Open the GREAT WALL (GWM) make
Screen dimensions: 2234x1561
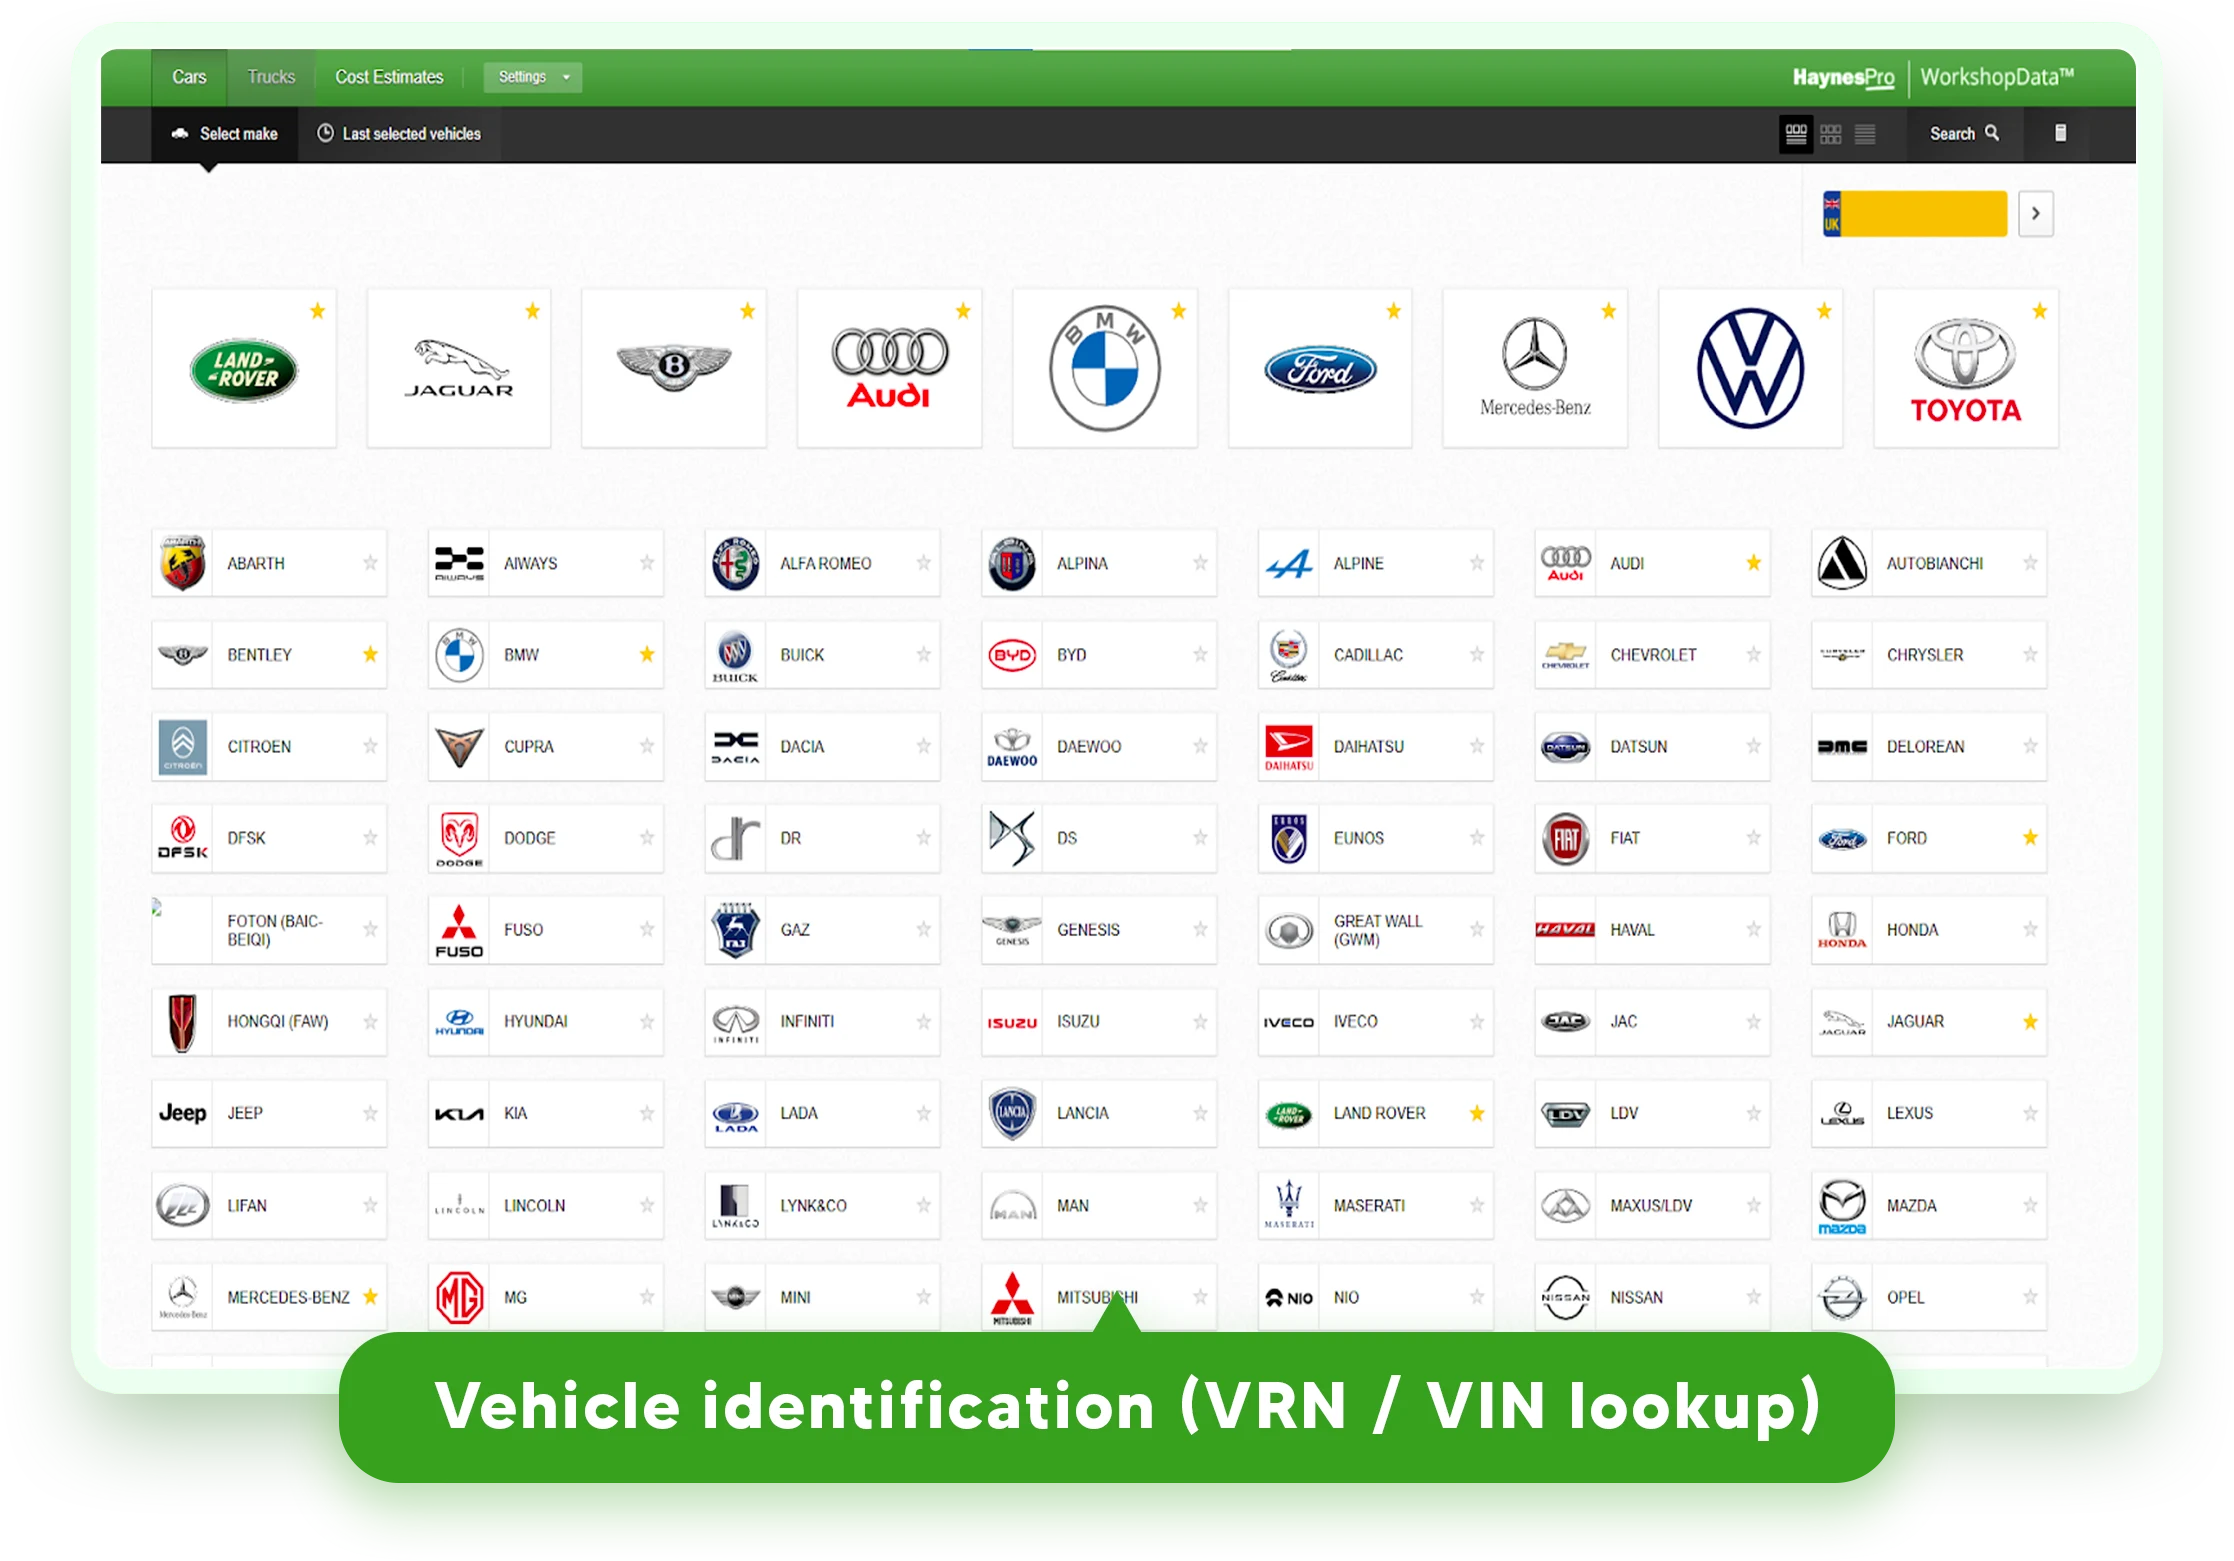click(x=1375, y=930)
